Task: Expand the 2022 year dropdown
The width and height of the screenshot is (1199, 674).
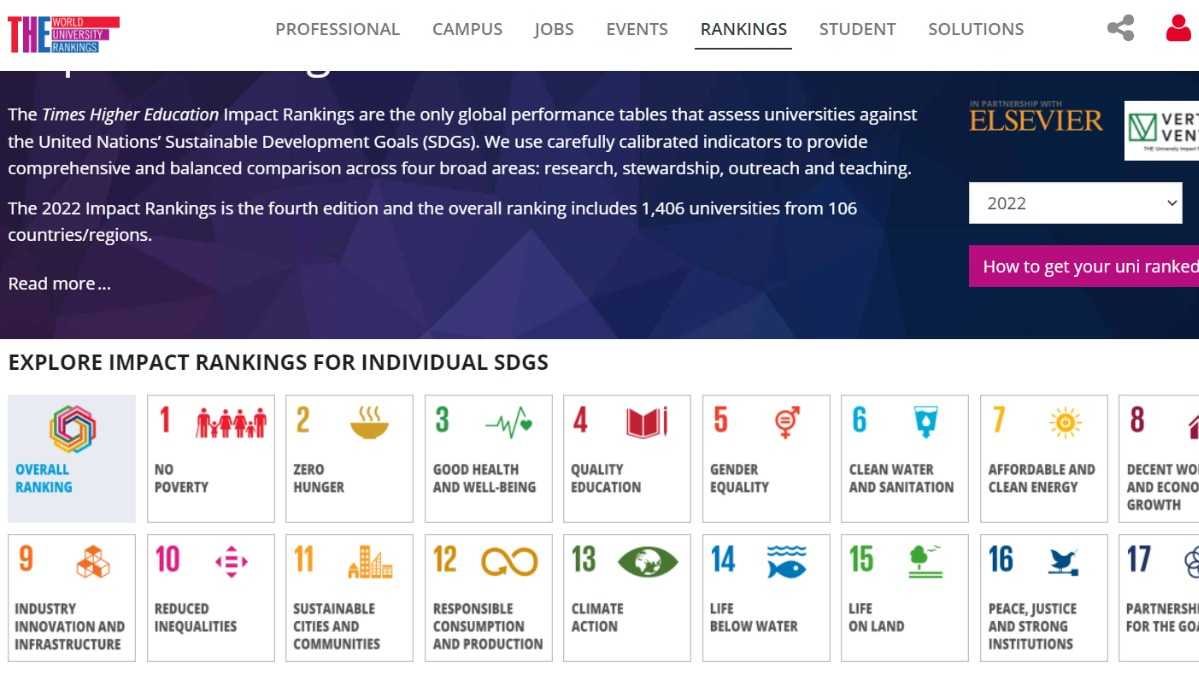Action: 1075,203
